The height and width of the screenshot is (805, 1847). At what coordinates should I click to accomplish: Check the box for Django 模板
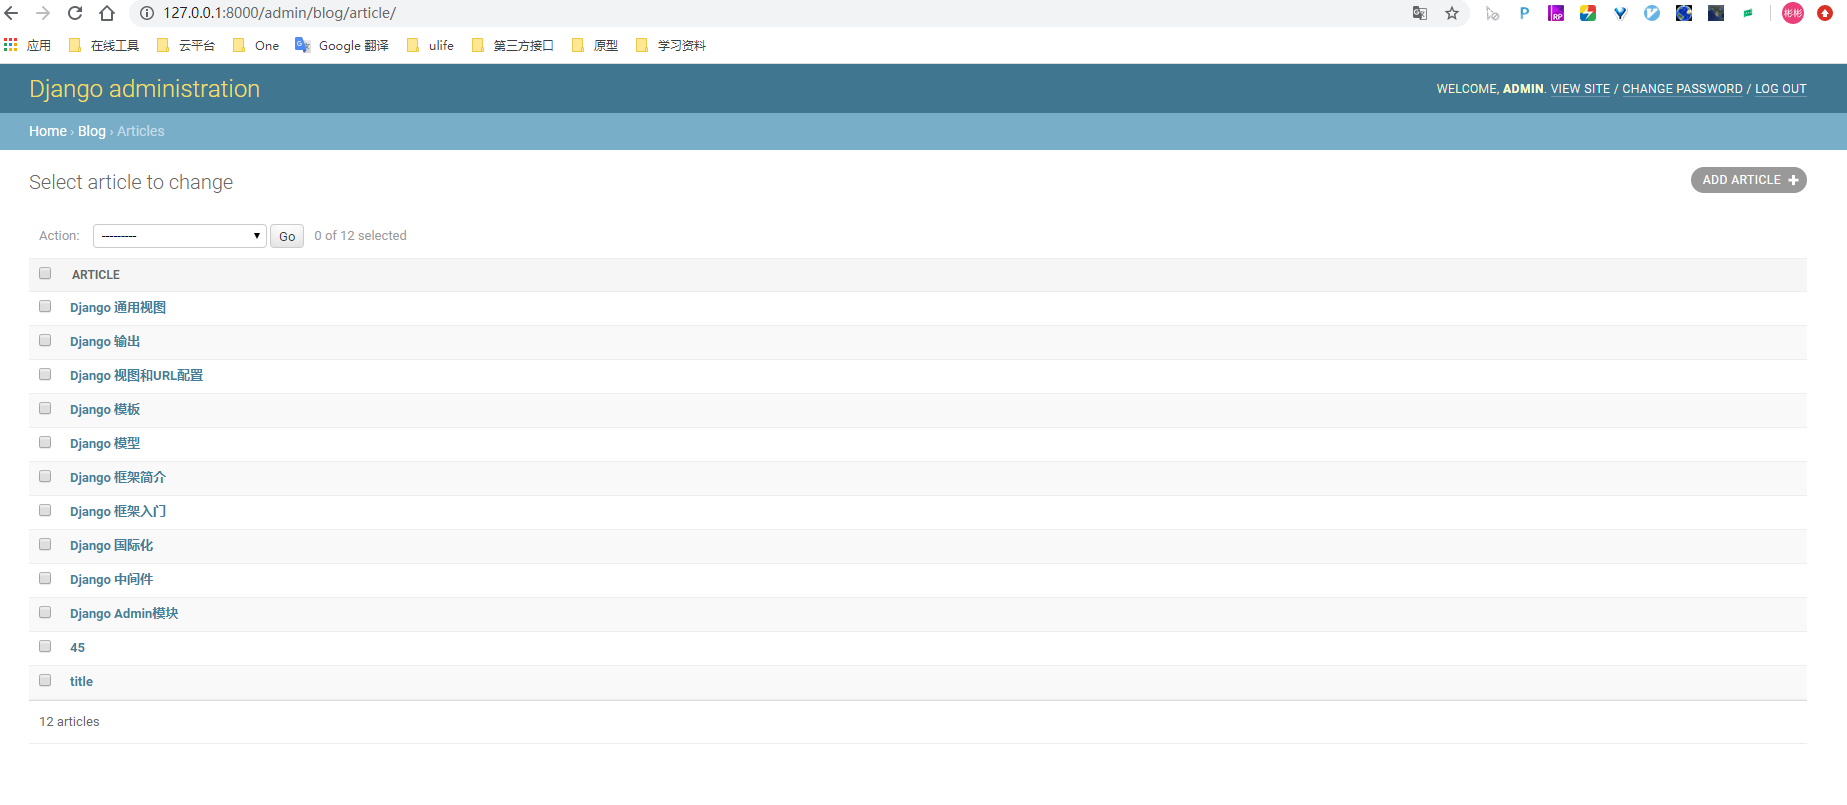click(x=45, y=408)
